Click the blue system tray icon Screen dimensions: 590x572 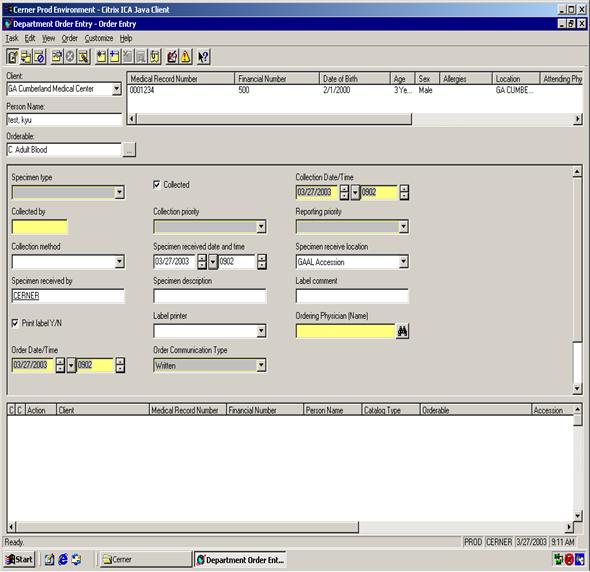pos(580,560)
